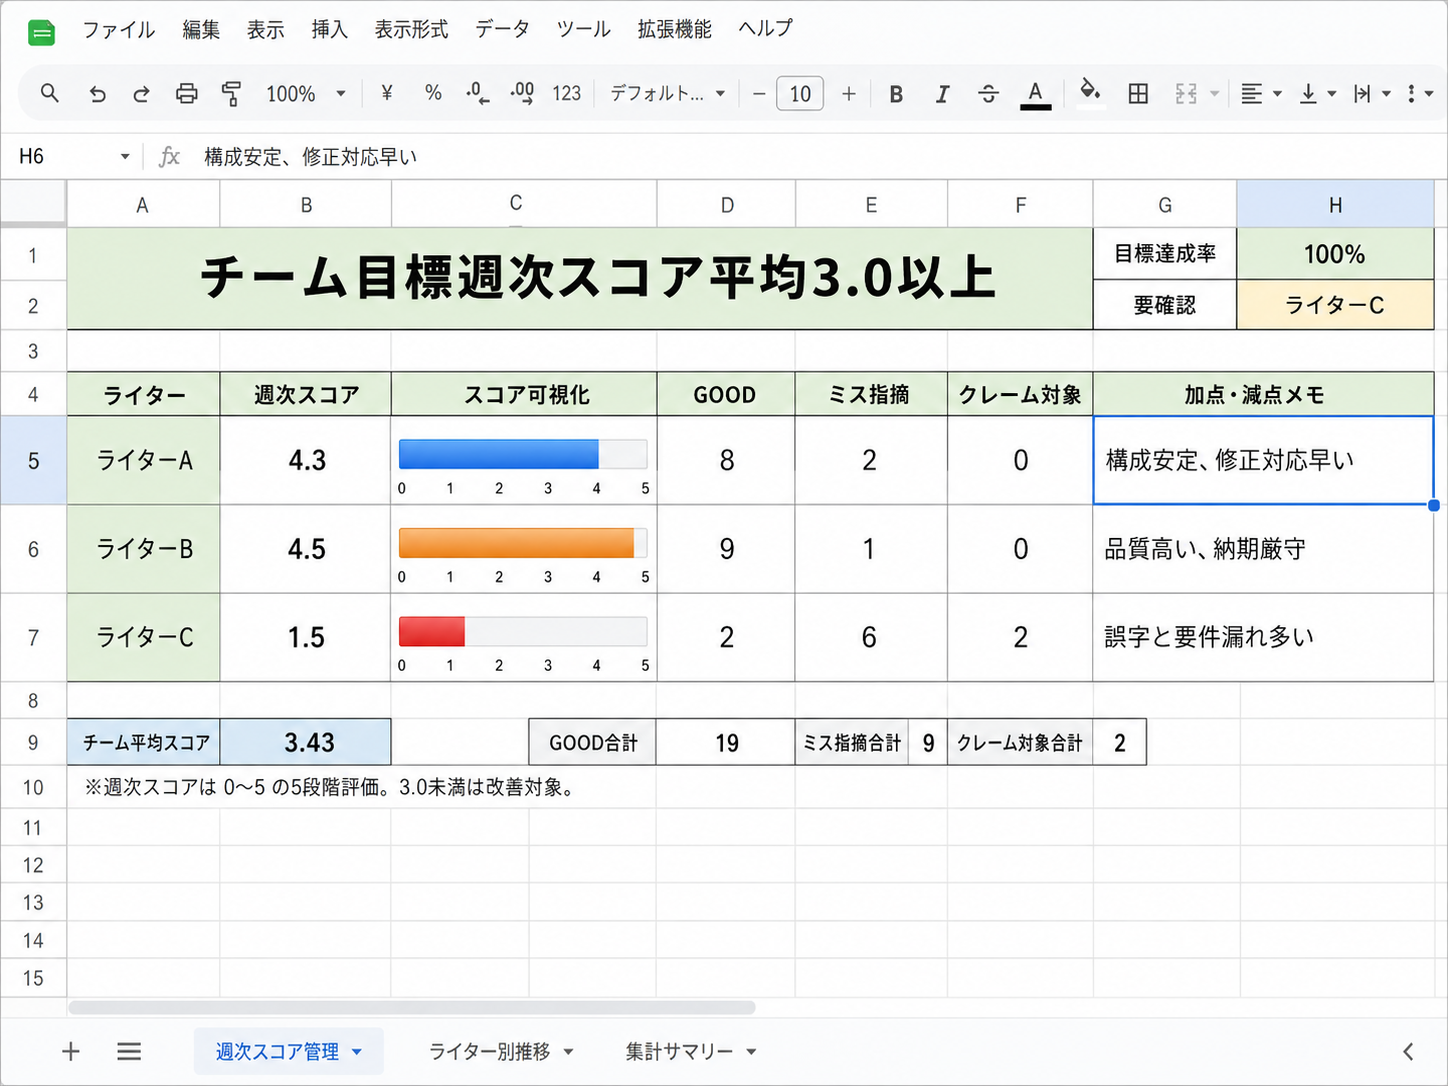Click the horizontal scrollbar
Image resolution: width=1448 pixels, height=1086 pixels.
click(x=411, y=1007)
